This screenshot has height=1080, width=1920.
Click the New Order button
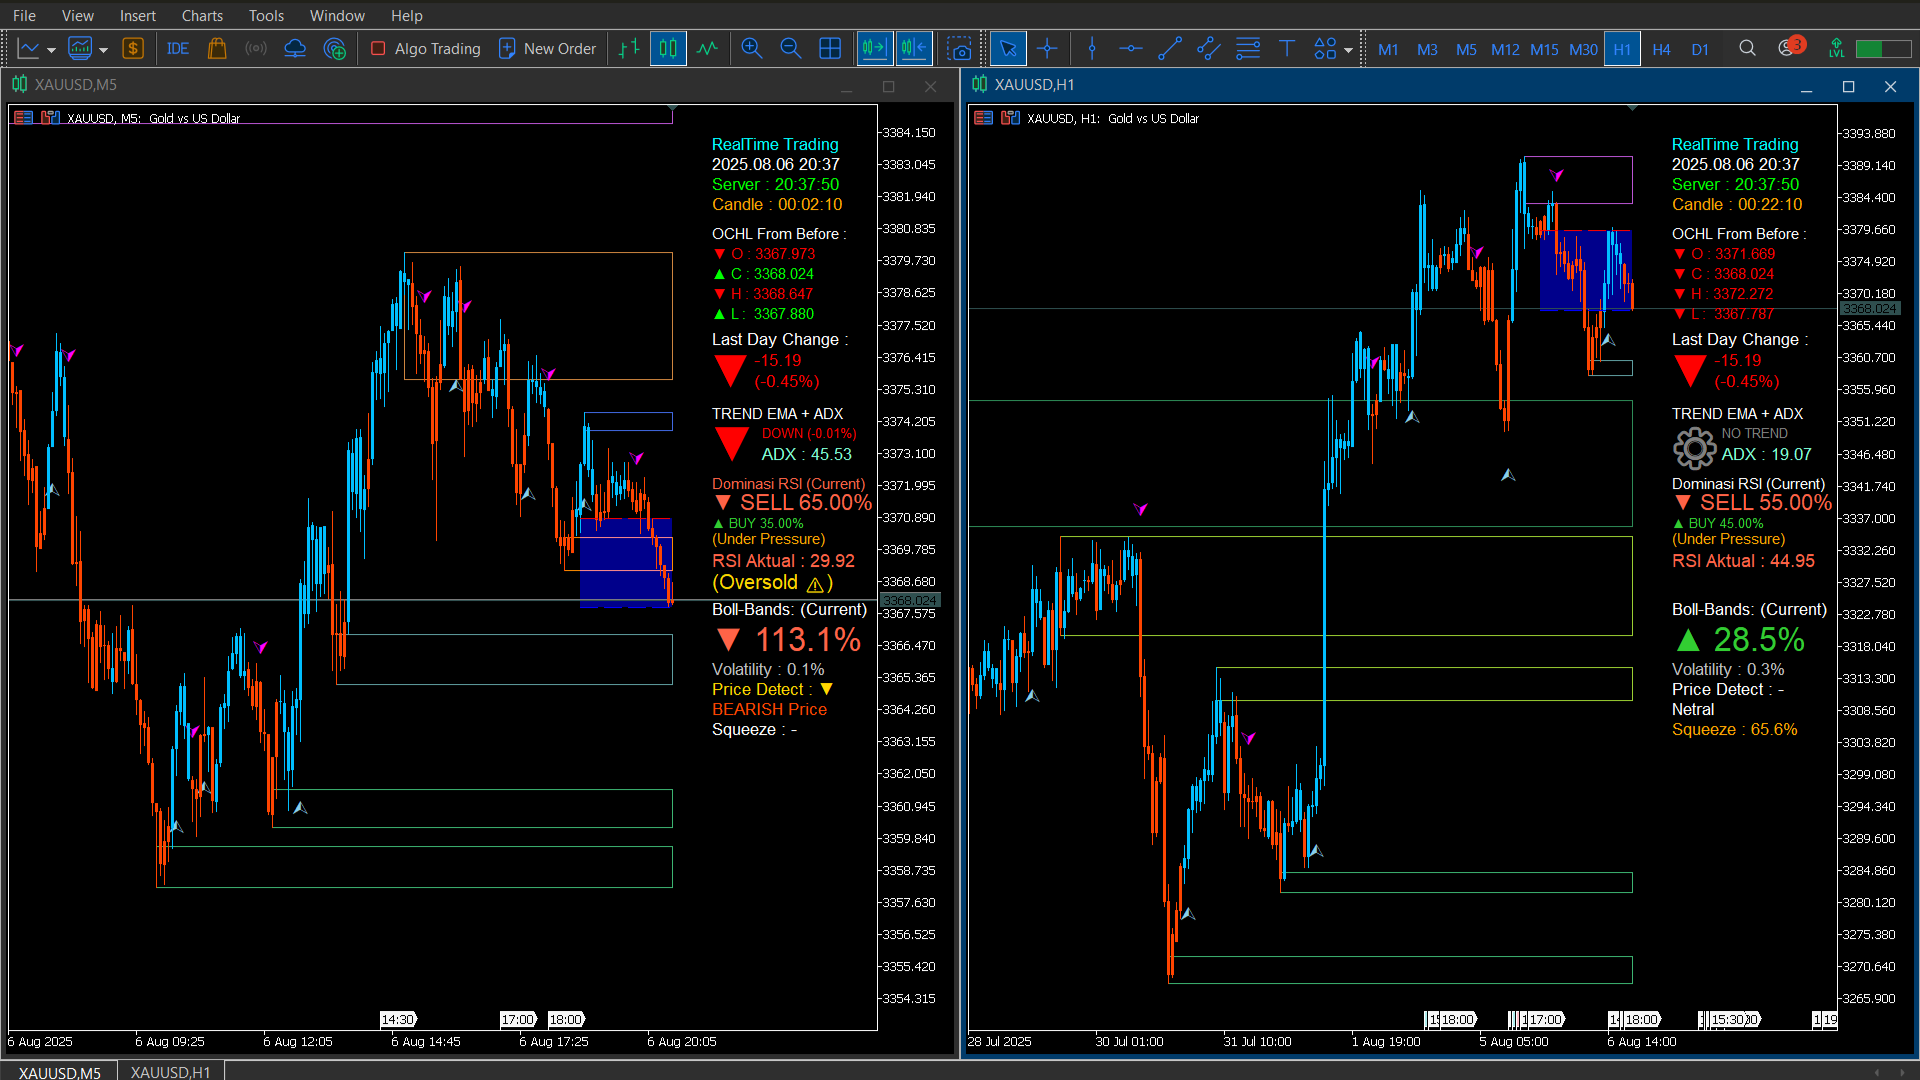547,48
